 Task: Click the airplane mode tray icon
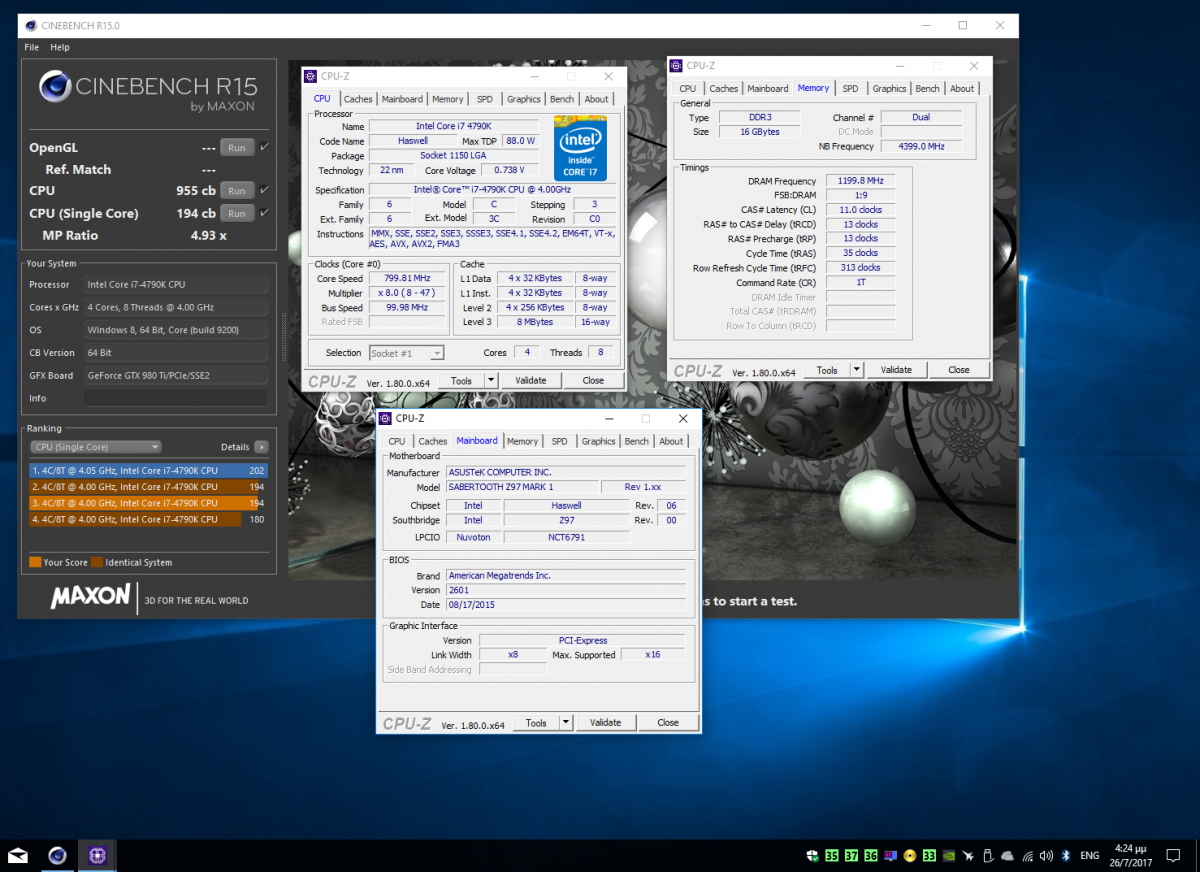tap(969, 856)
